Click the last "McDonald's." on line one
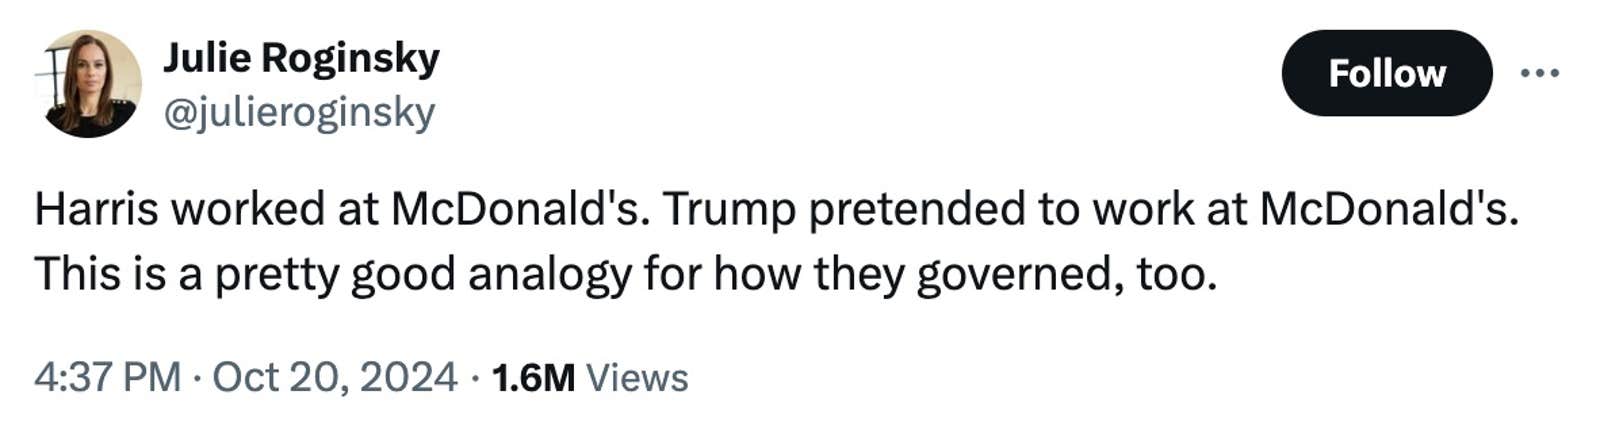This screenshot has width=1600, height=433. [1388, 209]
